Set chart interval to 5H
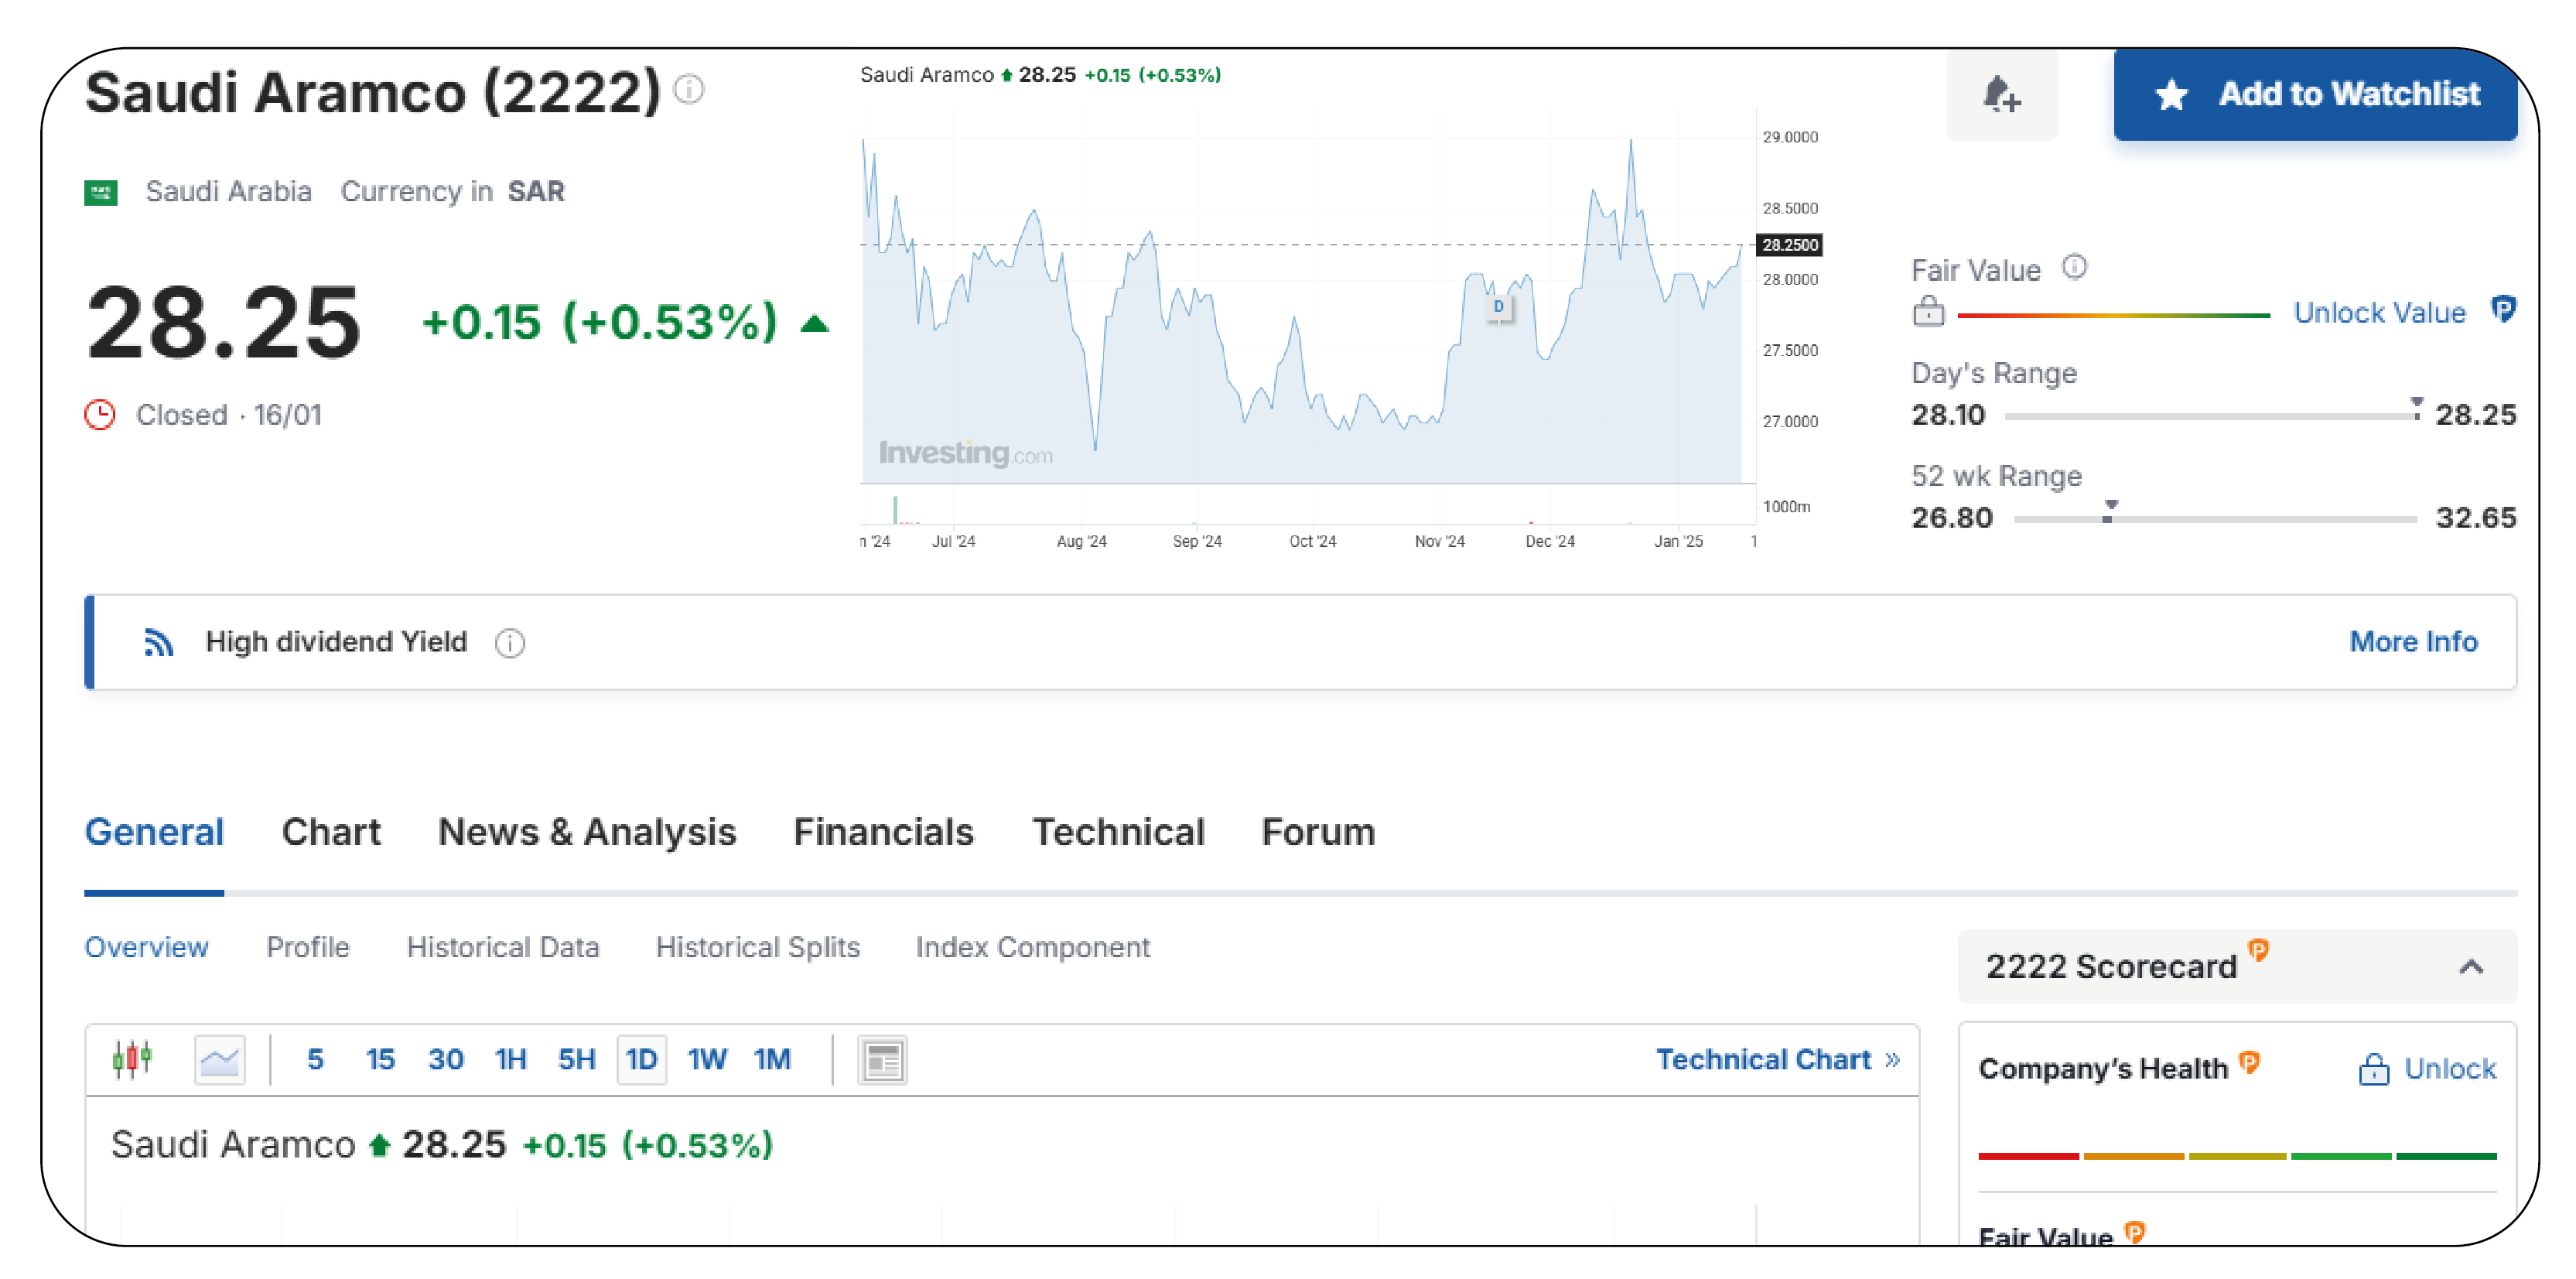The height and width of the screenshot is (1279, 2576). coord(577,1060)
